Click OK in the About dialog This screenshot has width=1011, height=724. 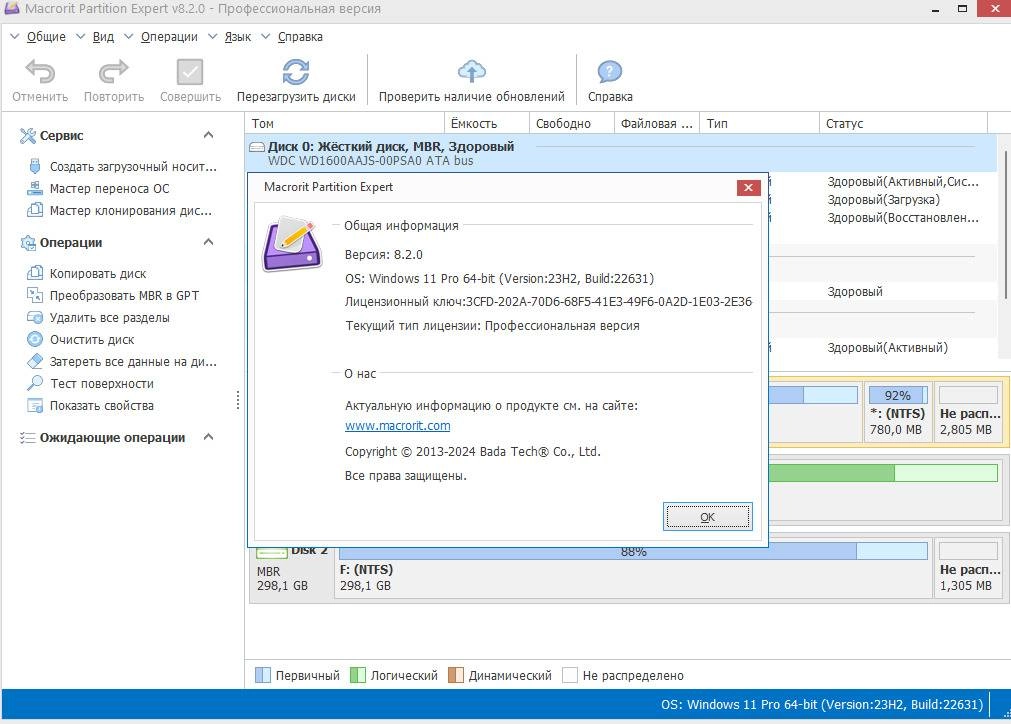tap(707, 517)
